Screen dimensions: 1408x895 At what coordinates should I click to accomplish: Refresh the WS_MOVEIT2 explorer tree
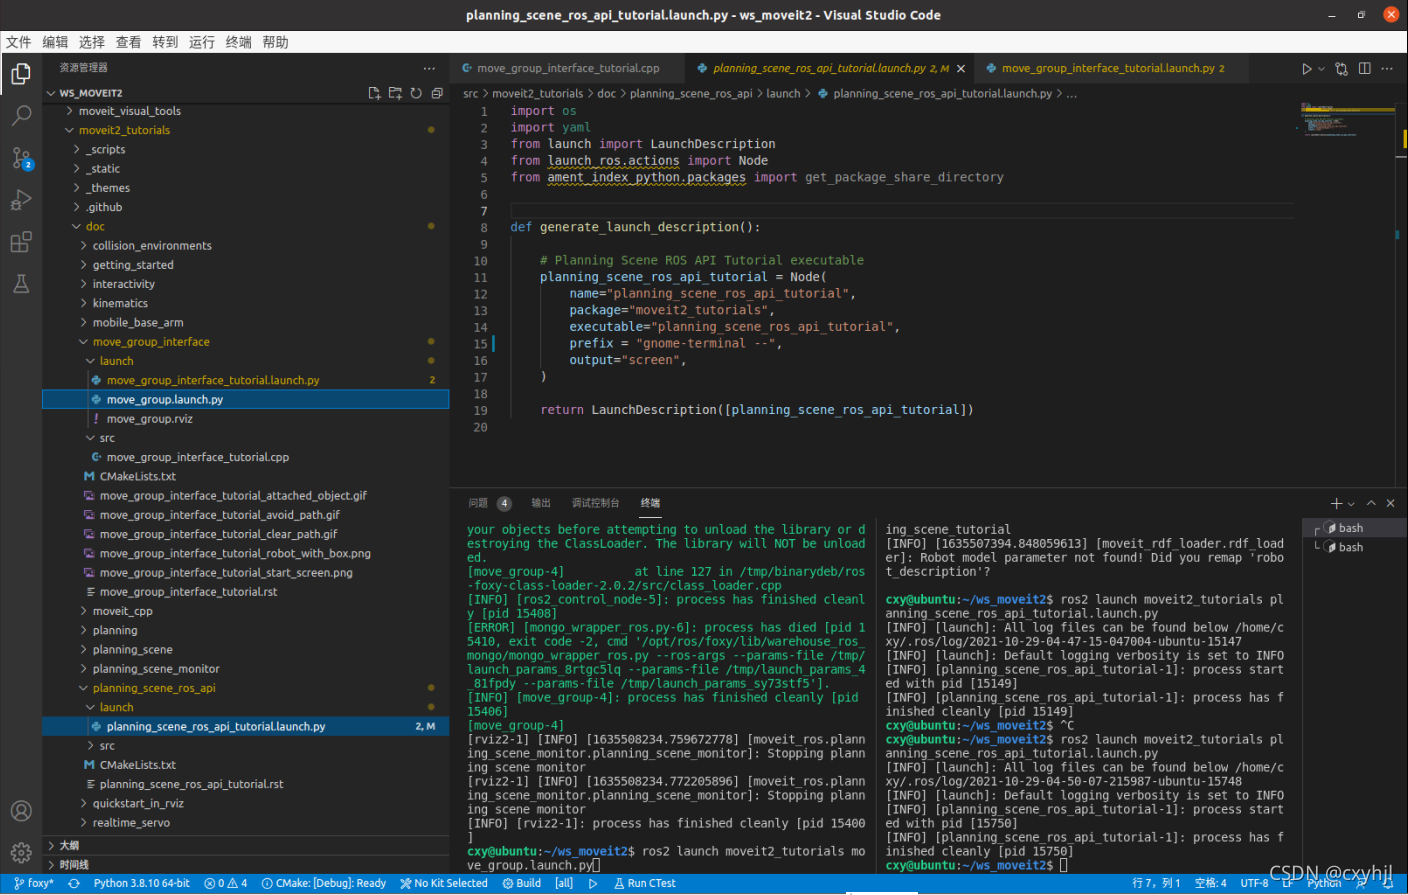coord(416,93)
